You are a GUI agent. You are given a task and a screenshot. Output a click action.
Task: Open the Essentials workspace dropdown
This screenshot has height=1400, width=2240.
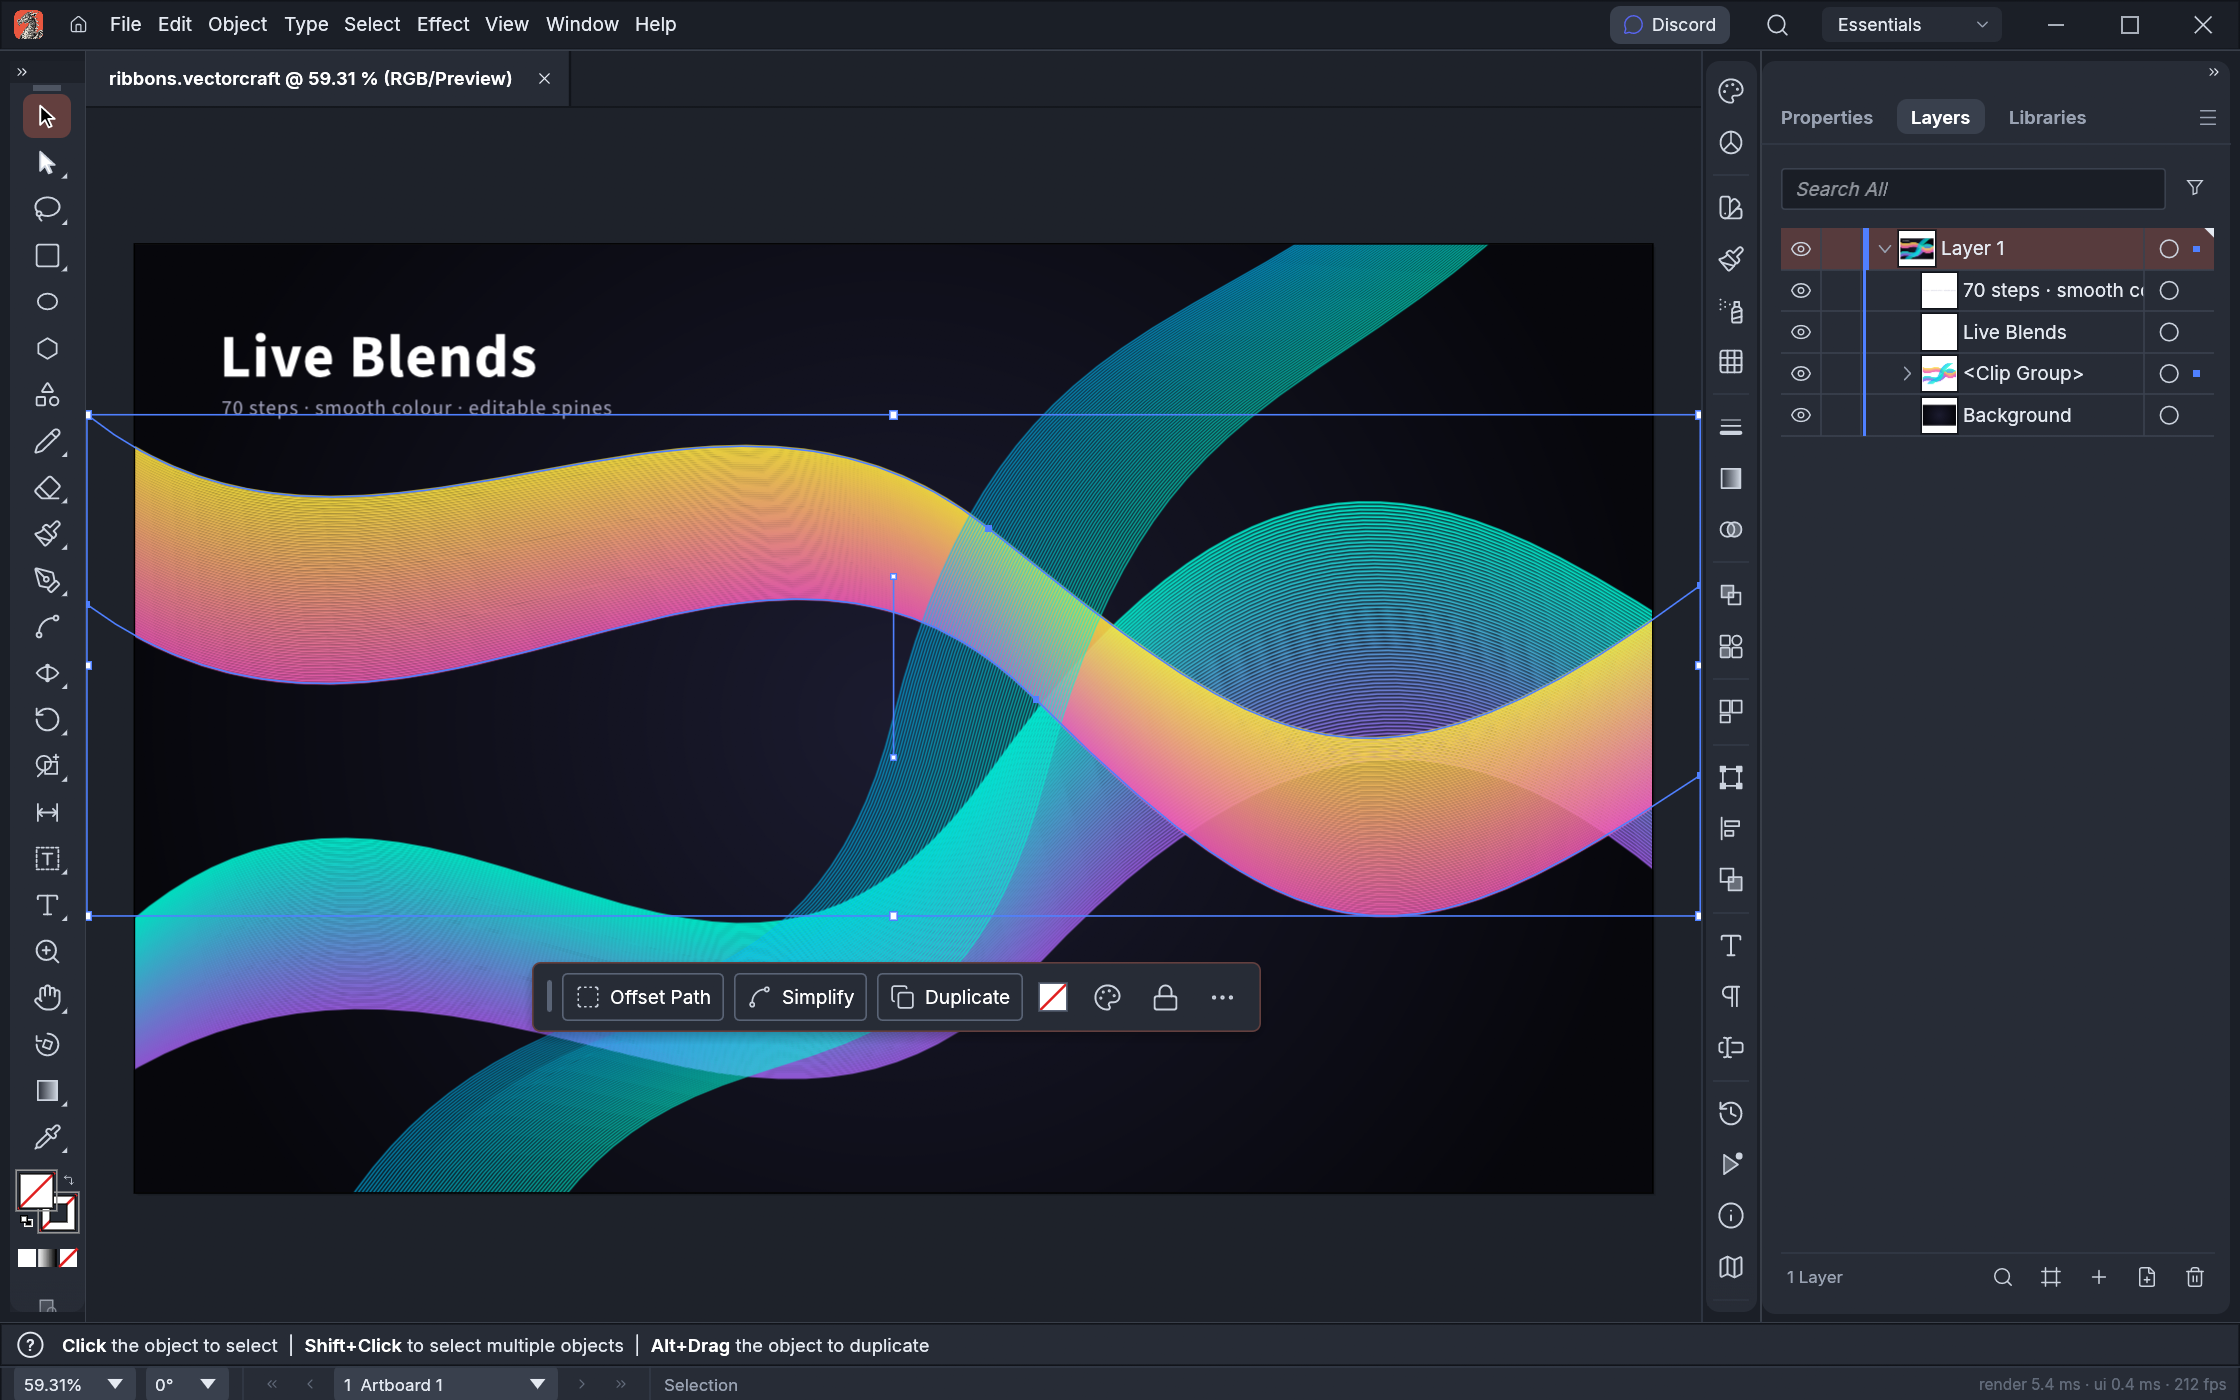pyautogui.click(x=1911, y=25)
